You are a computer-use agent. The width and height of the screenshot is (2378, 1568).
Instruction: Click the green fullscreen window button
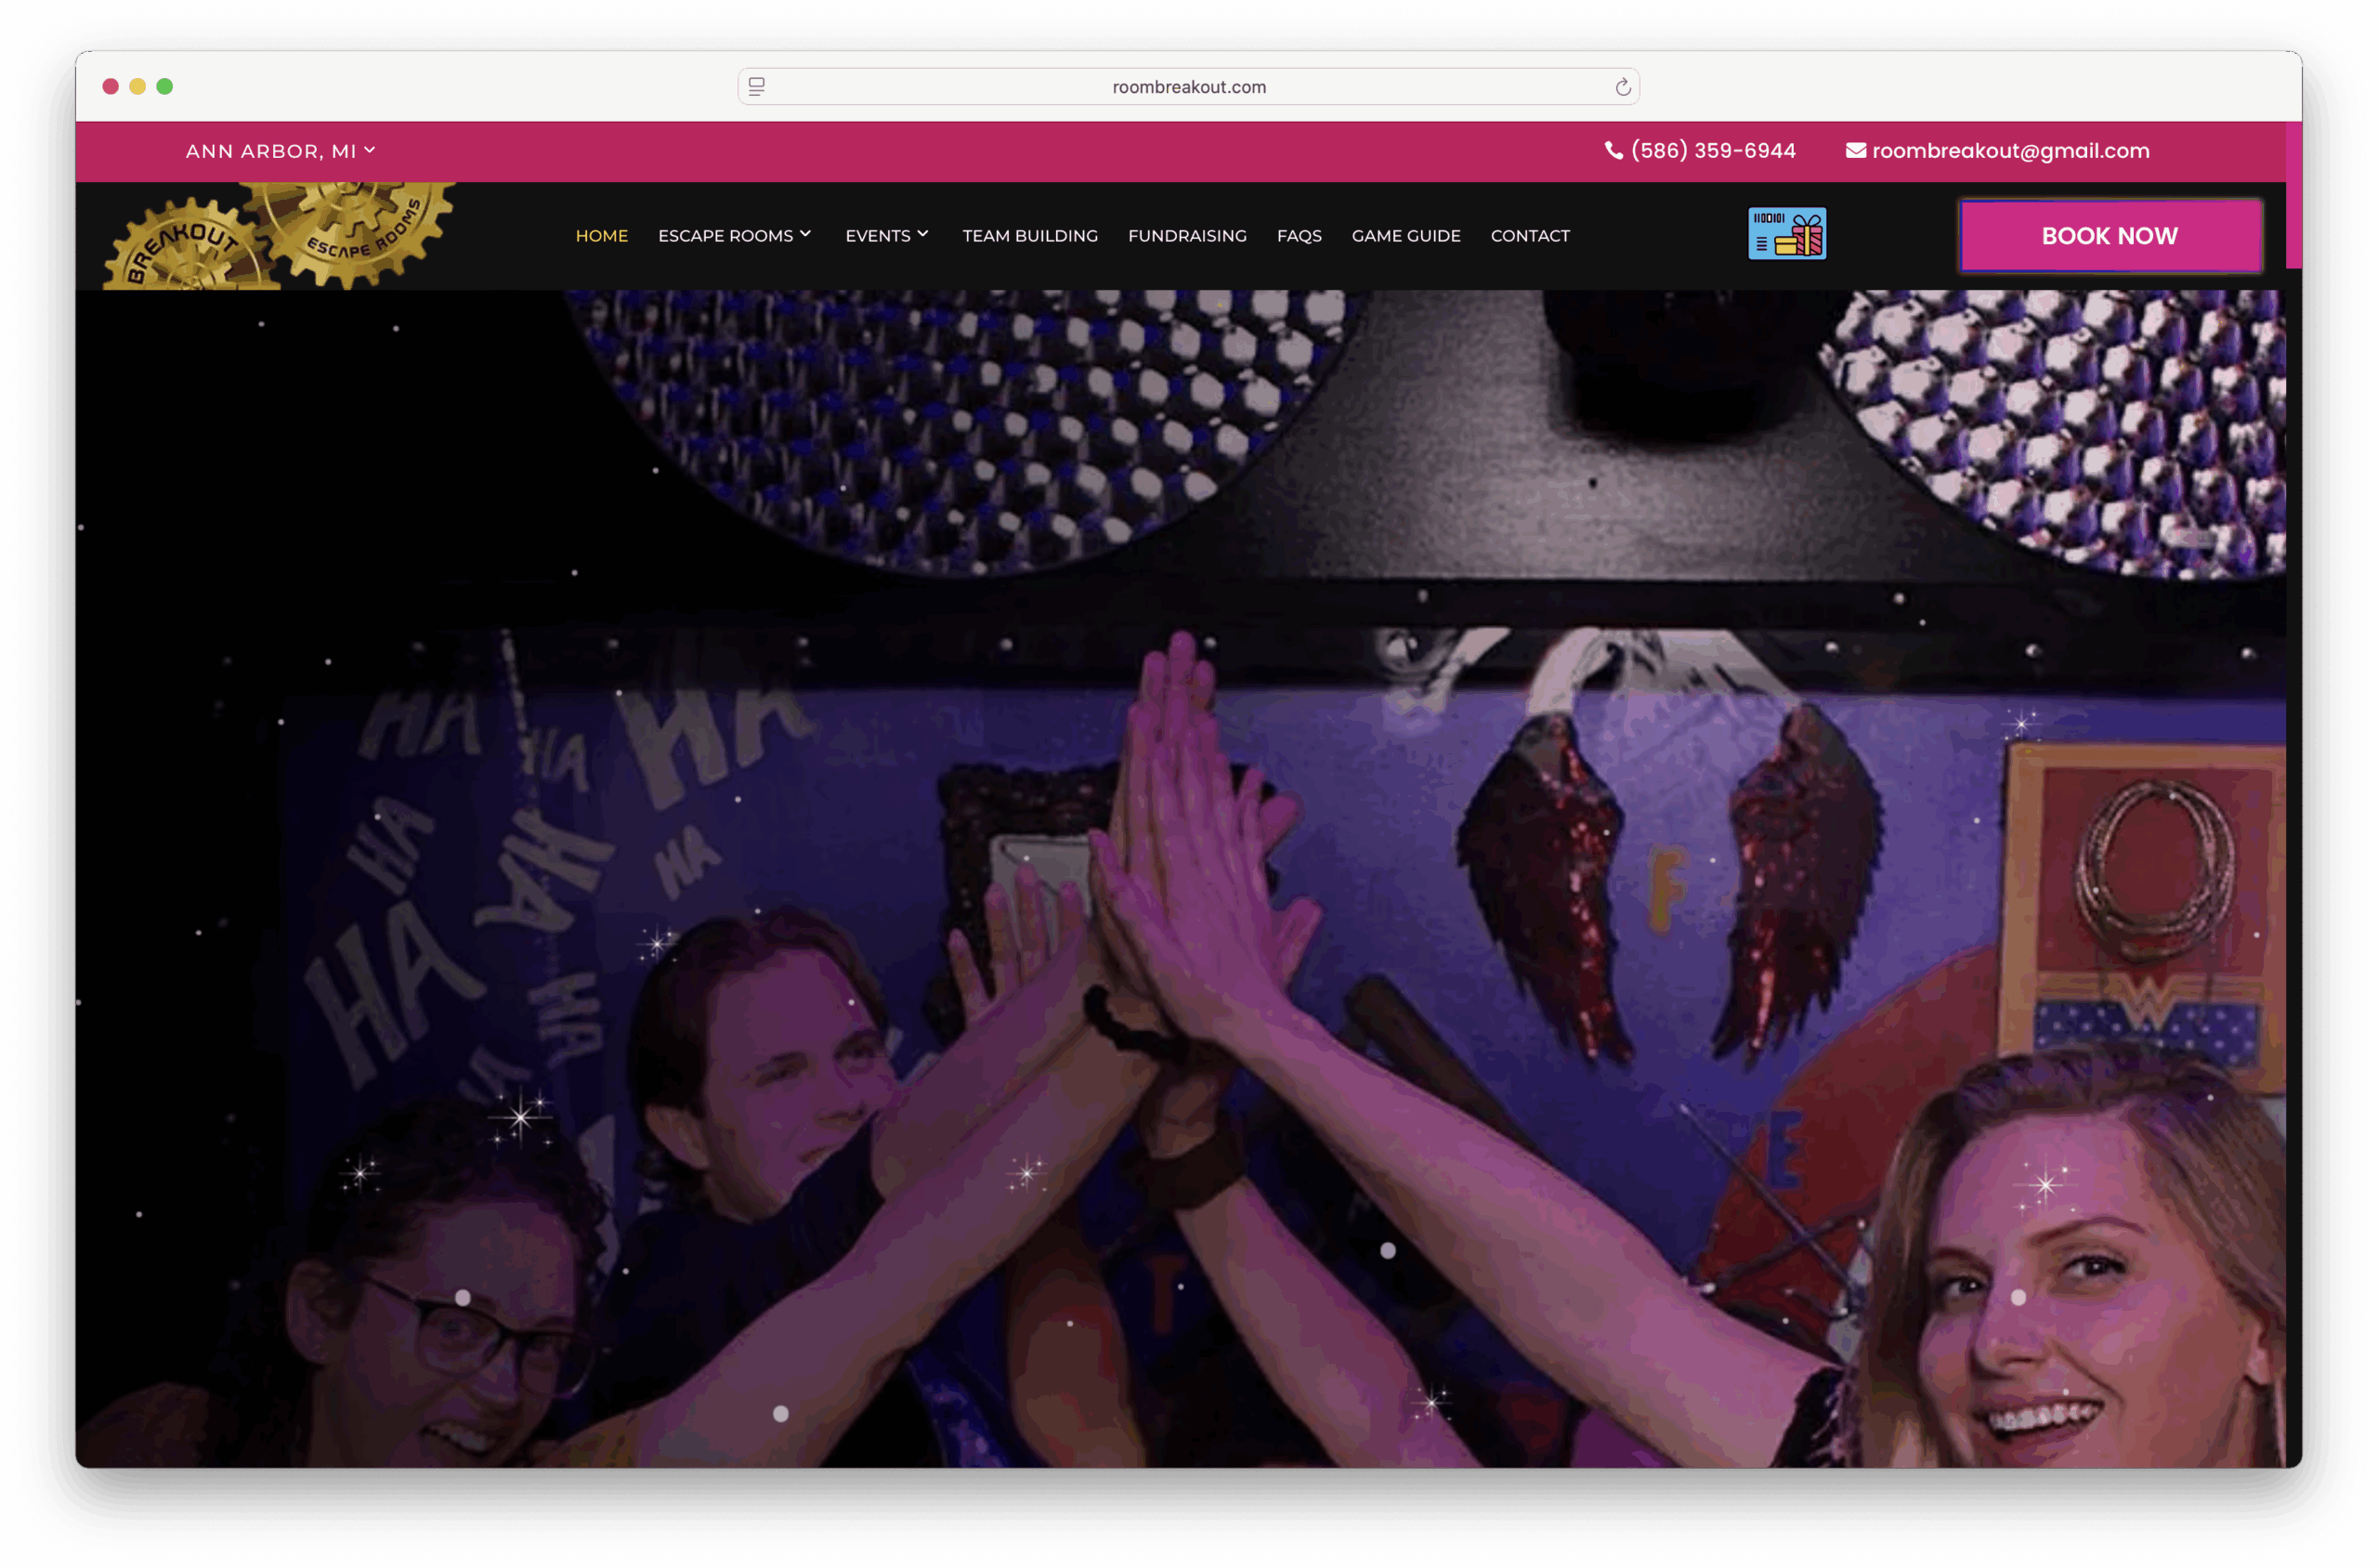pyautogui.click(x=165, y=86)
